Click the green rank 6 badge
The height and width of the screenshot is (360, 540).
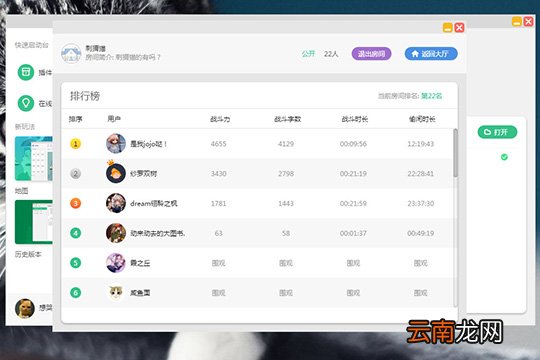point(75,293)
